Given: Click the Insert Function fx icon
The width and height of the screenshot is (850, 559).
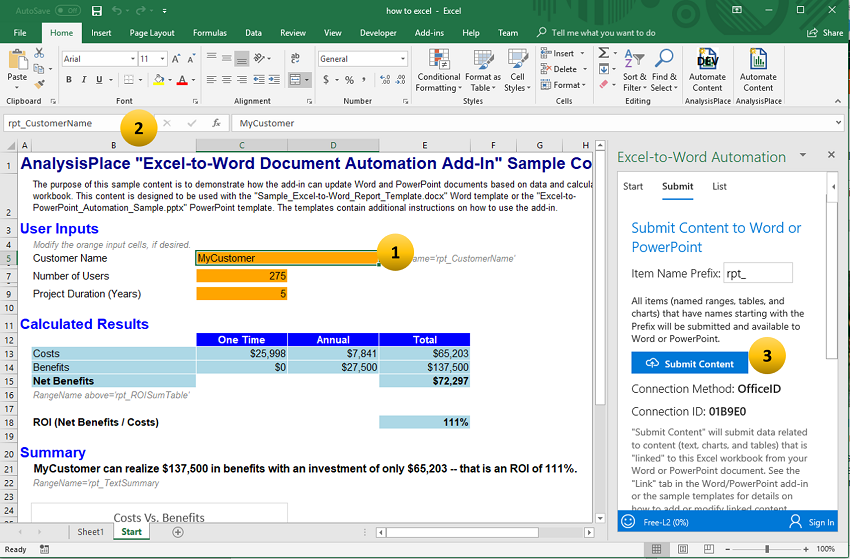Looking at the screenshot, I should point(216,123).
